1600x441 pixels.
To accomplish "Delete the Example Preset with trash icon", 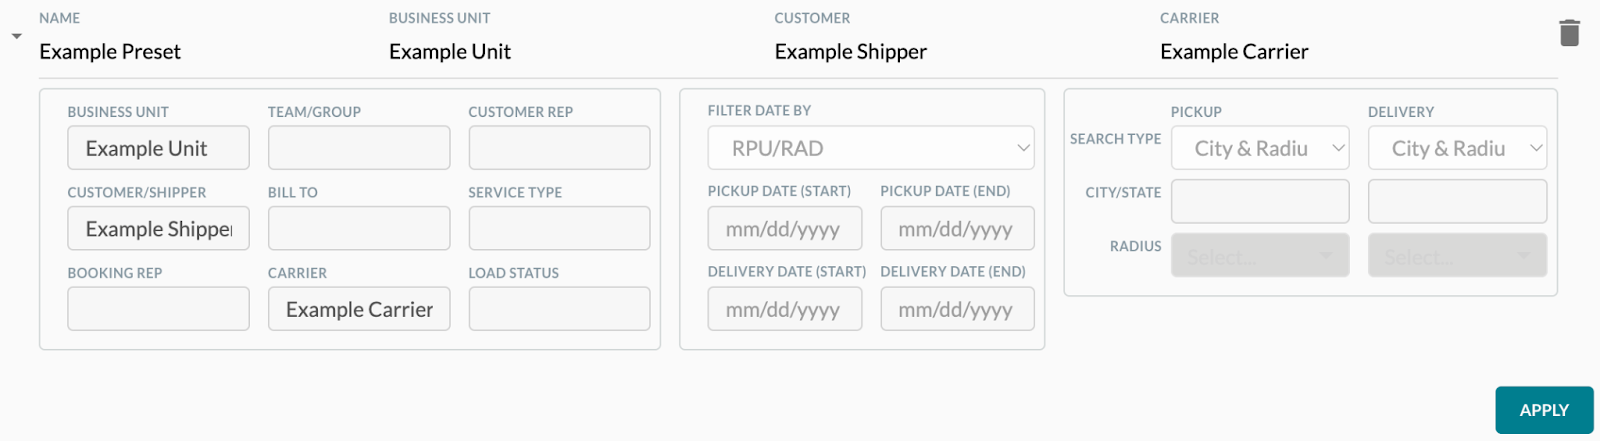I will (x=1569, y=33).
